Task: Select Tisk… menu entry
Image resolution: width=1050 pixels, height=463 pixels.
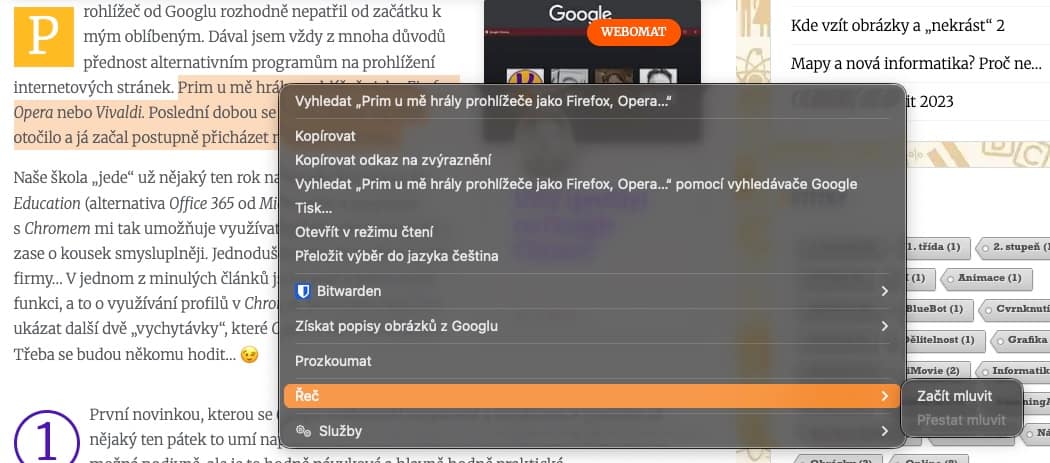Action: click(x=313, y=208)
